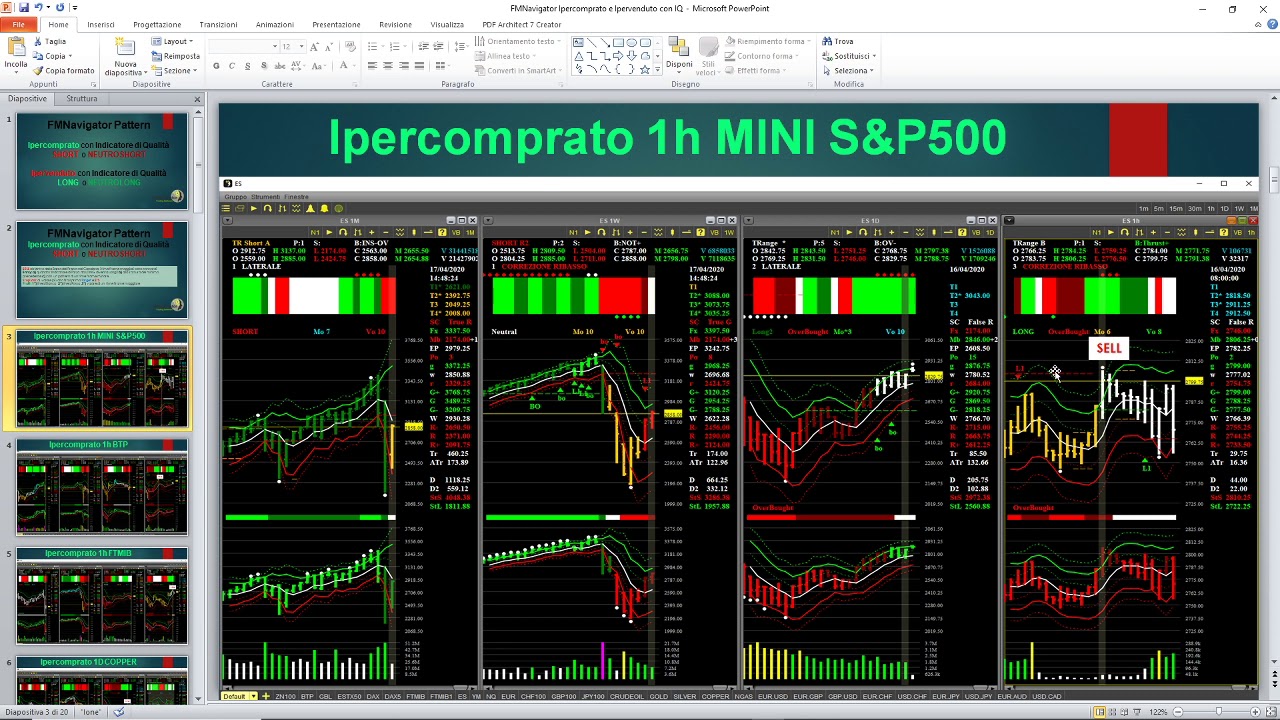Reset slide with Reimposta
Viewport: 1280px width, 720px height.
(176, 56)
